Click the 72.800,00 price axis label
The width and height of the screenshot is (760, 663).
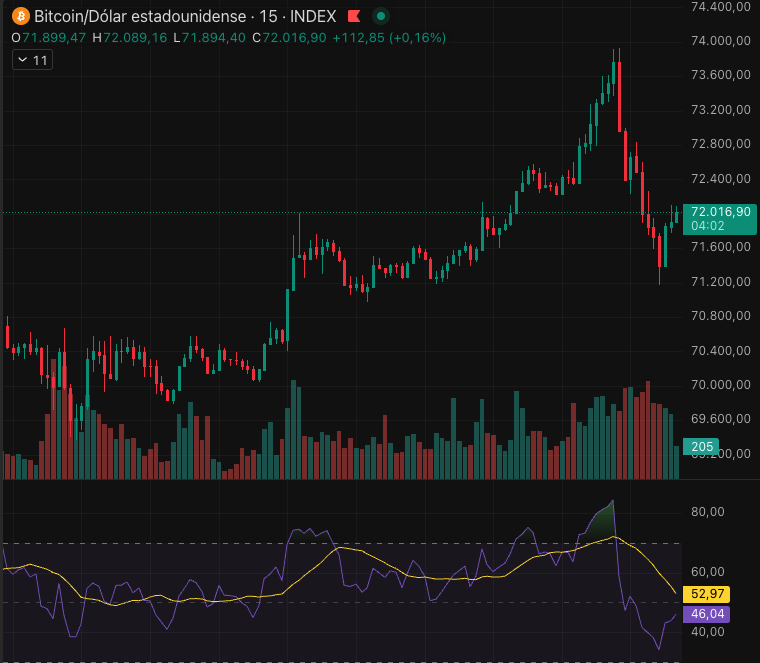coord(720,144)
